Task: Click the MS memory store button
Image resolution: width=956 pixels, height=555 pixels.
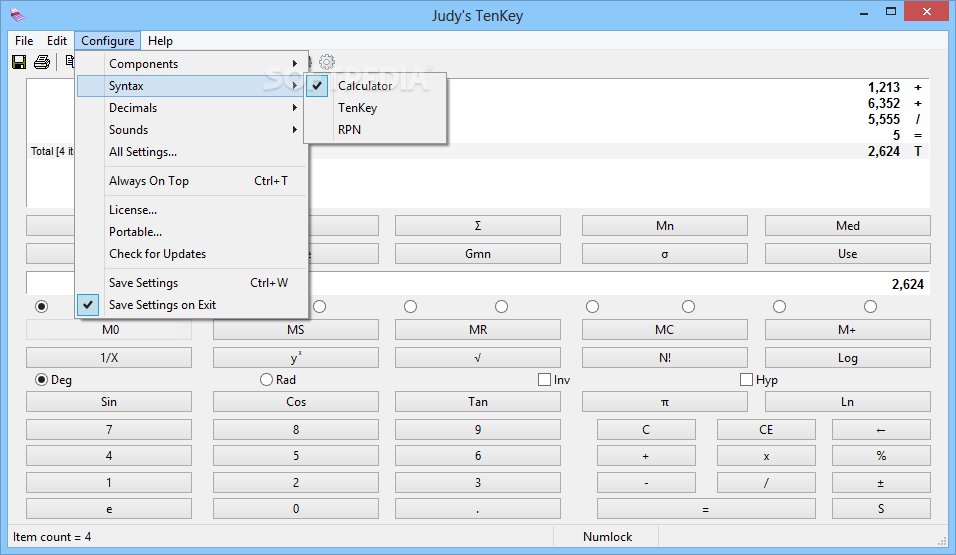Action: [x=296, y=330]
